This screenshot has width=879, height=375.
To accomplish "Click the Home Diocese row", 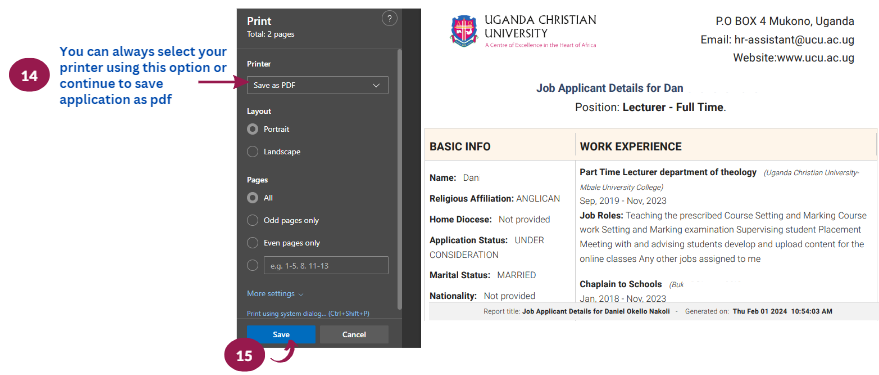I will coord(489,220).
